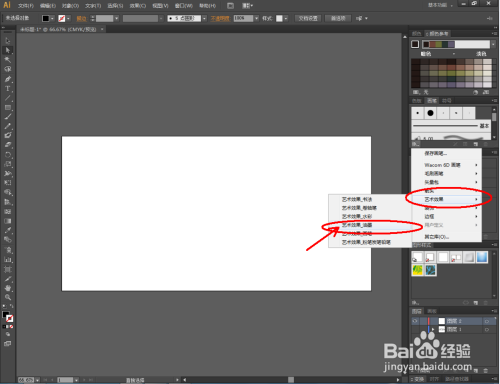Pick the base color swatch in Color Guide
Viewport: 500px width, 384px height.
point(415,44)
